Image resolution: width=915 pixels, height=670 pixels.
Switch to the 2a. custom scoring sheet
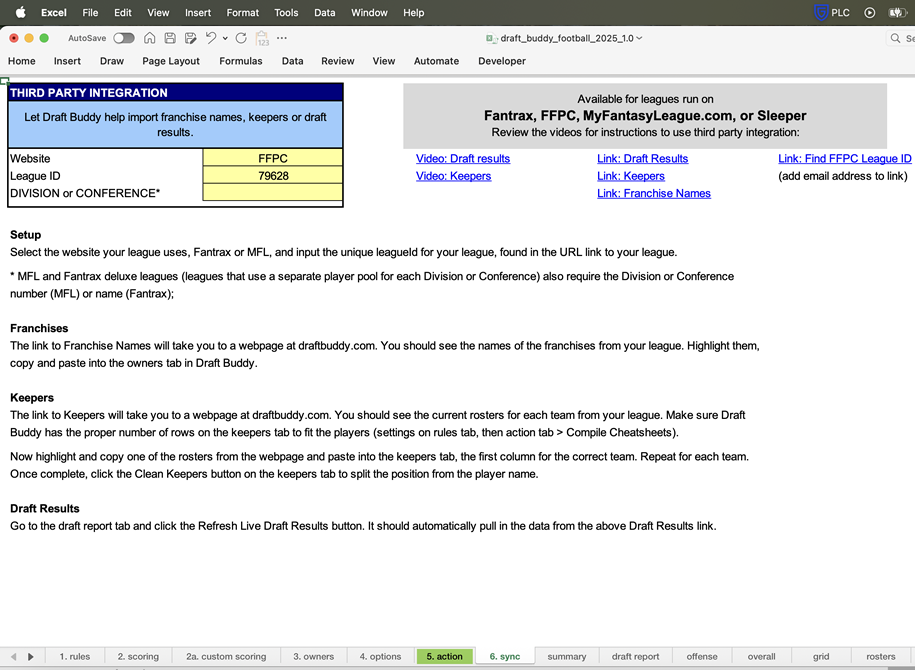226,656
